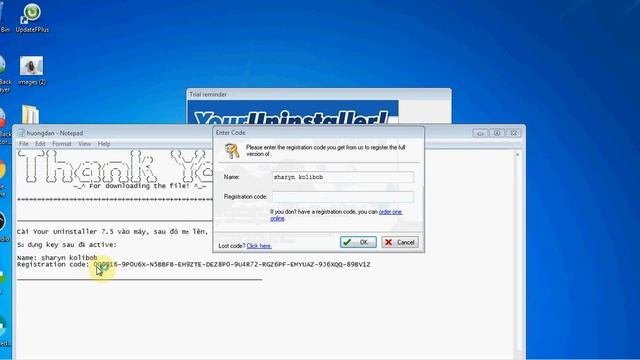This screenshot has width=640, height=360.
Task: Click the Notepad title bar document icon
Action: [x=22, y=133]
